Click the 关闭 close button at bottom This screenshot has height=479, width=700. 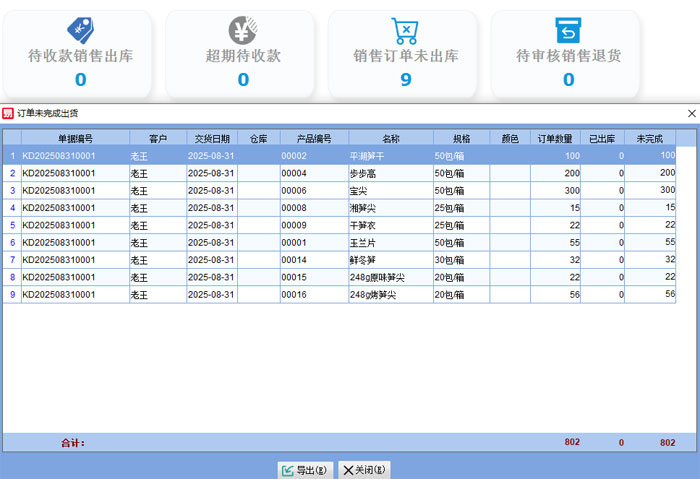click(364, 469)
